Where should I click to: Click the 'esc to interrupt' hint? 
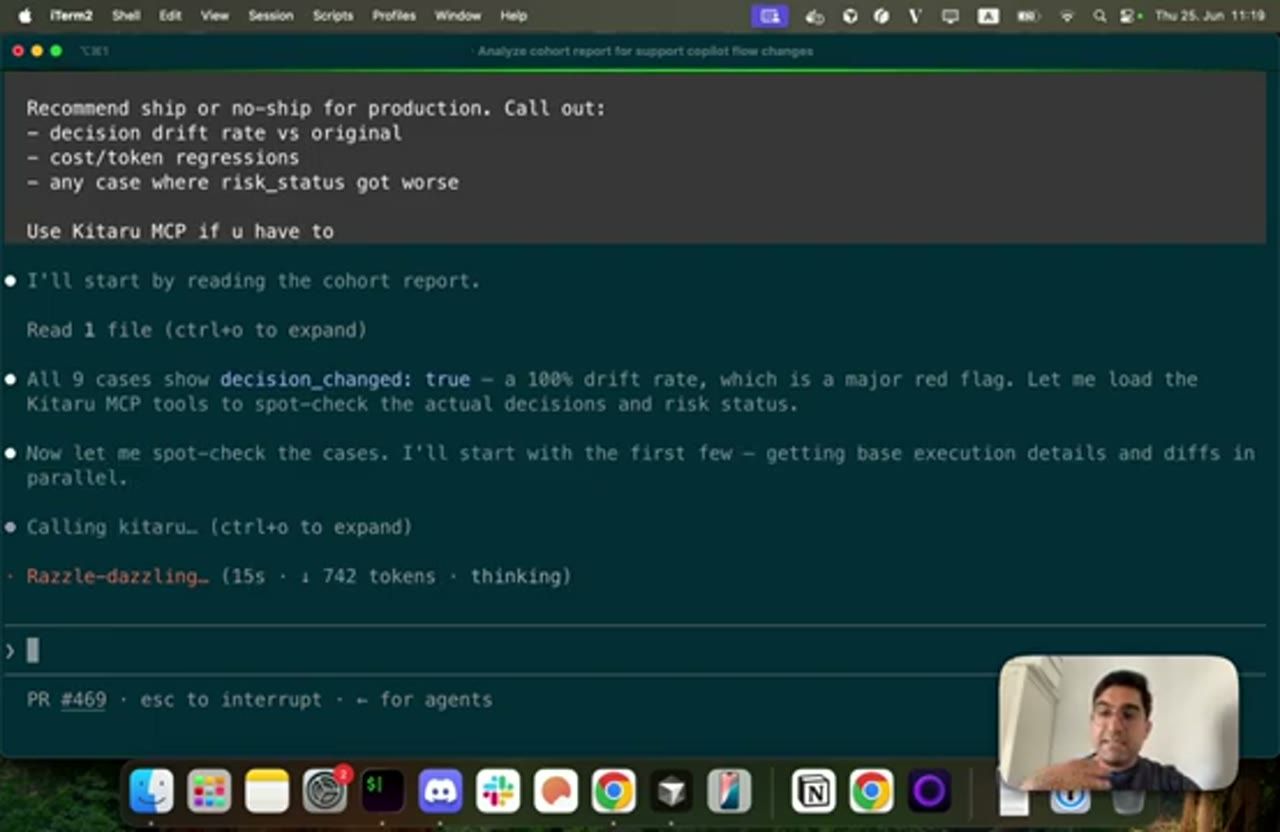point(231,700)
